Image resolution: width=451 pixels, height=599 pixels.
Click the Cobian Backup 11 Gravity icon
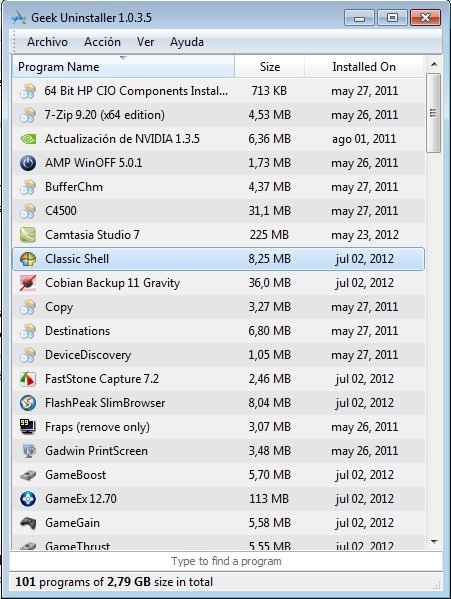tap(28, 283)
